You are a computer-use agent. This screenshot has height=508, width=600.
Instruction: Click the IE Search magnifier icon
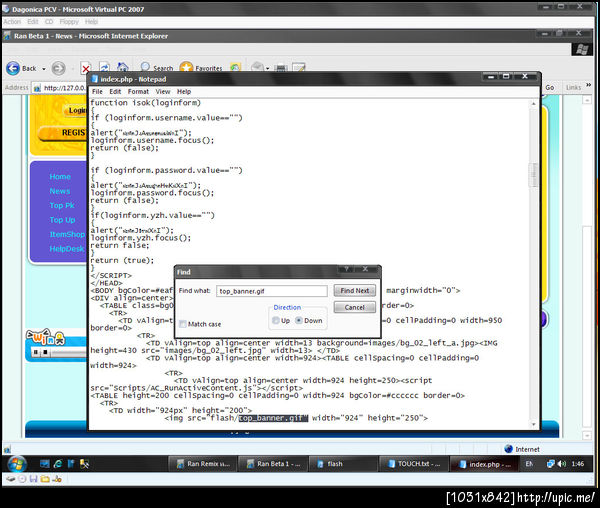pyautogui.click(x=145, y=67)
